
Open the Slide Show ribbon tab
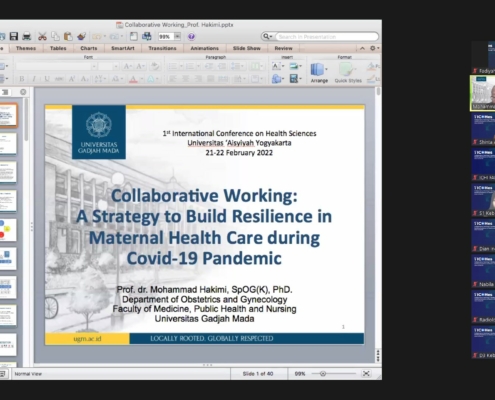[x=247, y=48]
